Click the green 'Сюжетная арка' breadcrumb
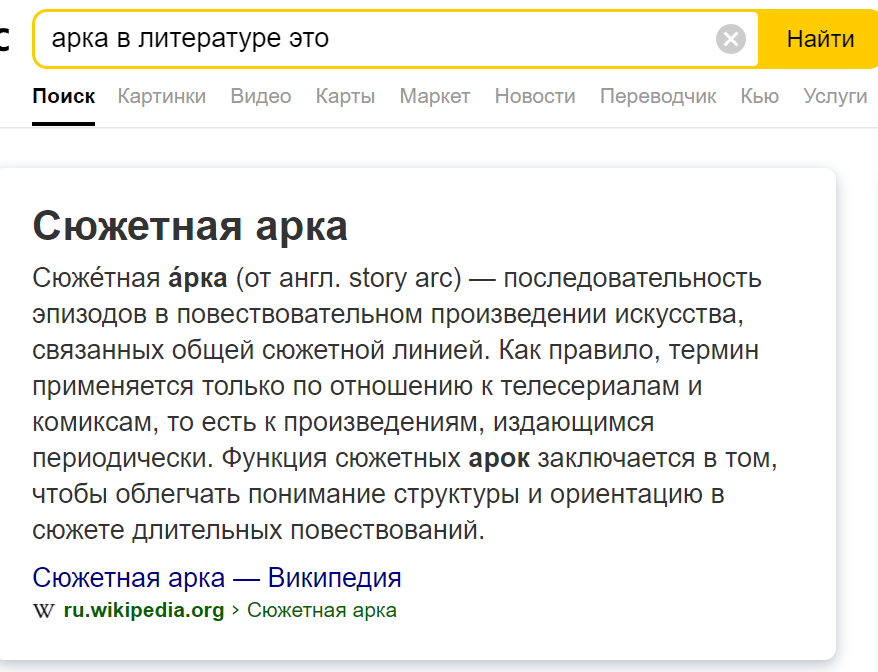Screen dimensions: 878x672 point(321,610)
